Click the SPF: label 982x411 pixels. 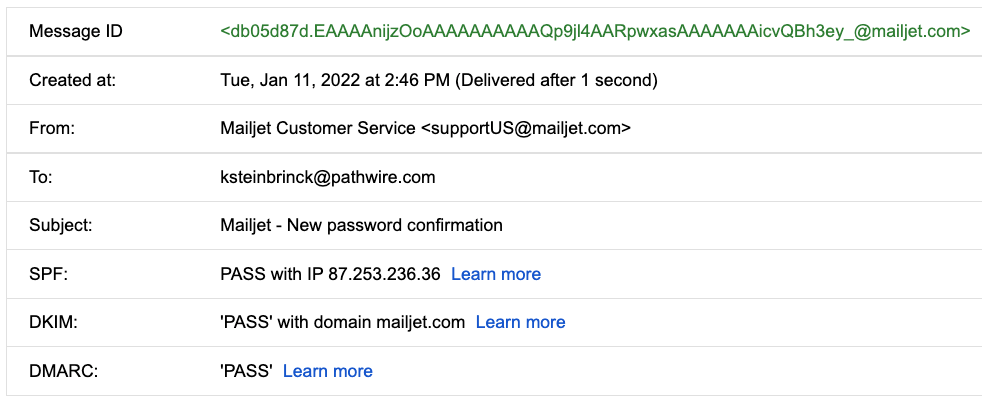[48, 274]
